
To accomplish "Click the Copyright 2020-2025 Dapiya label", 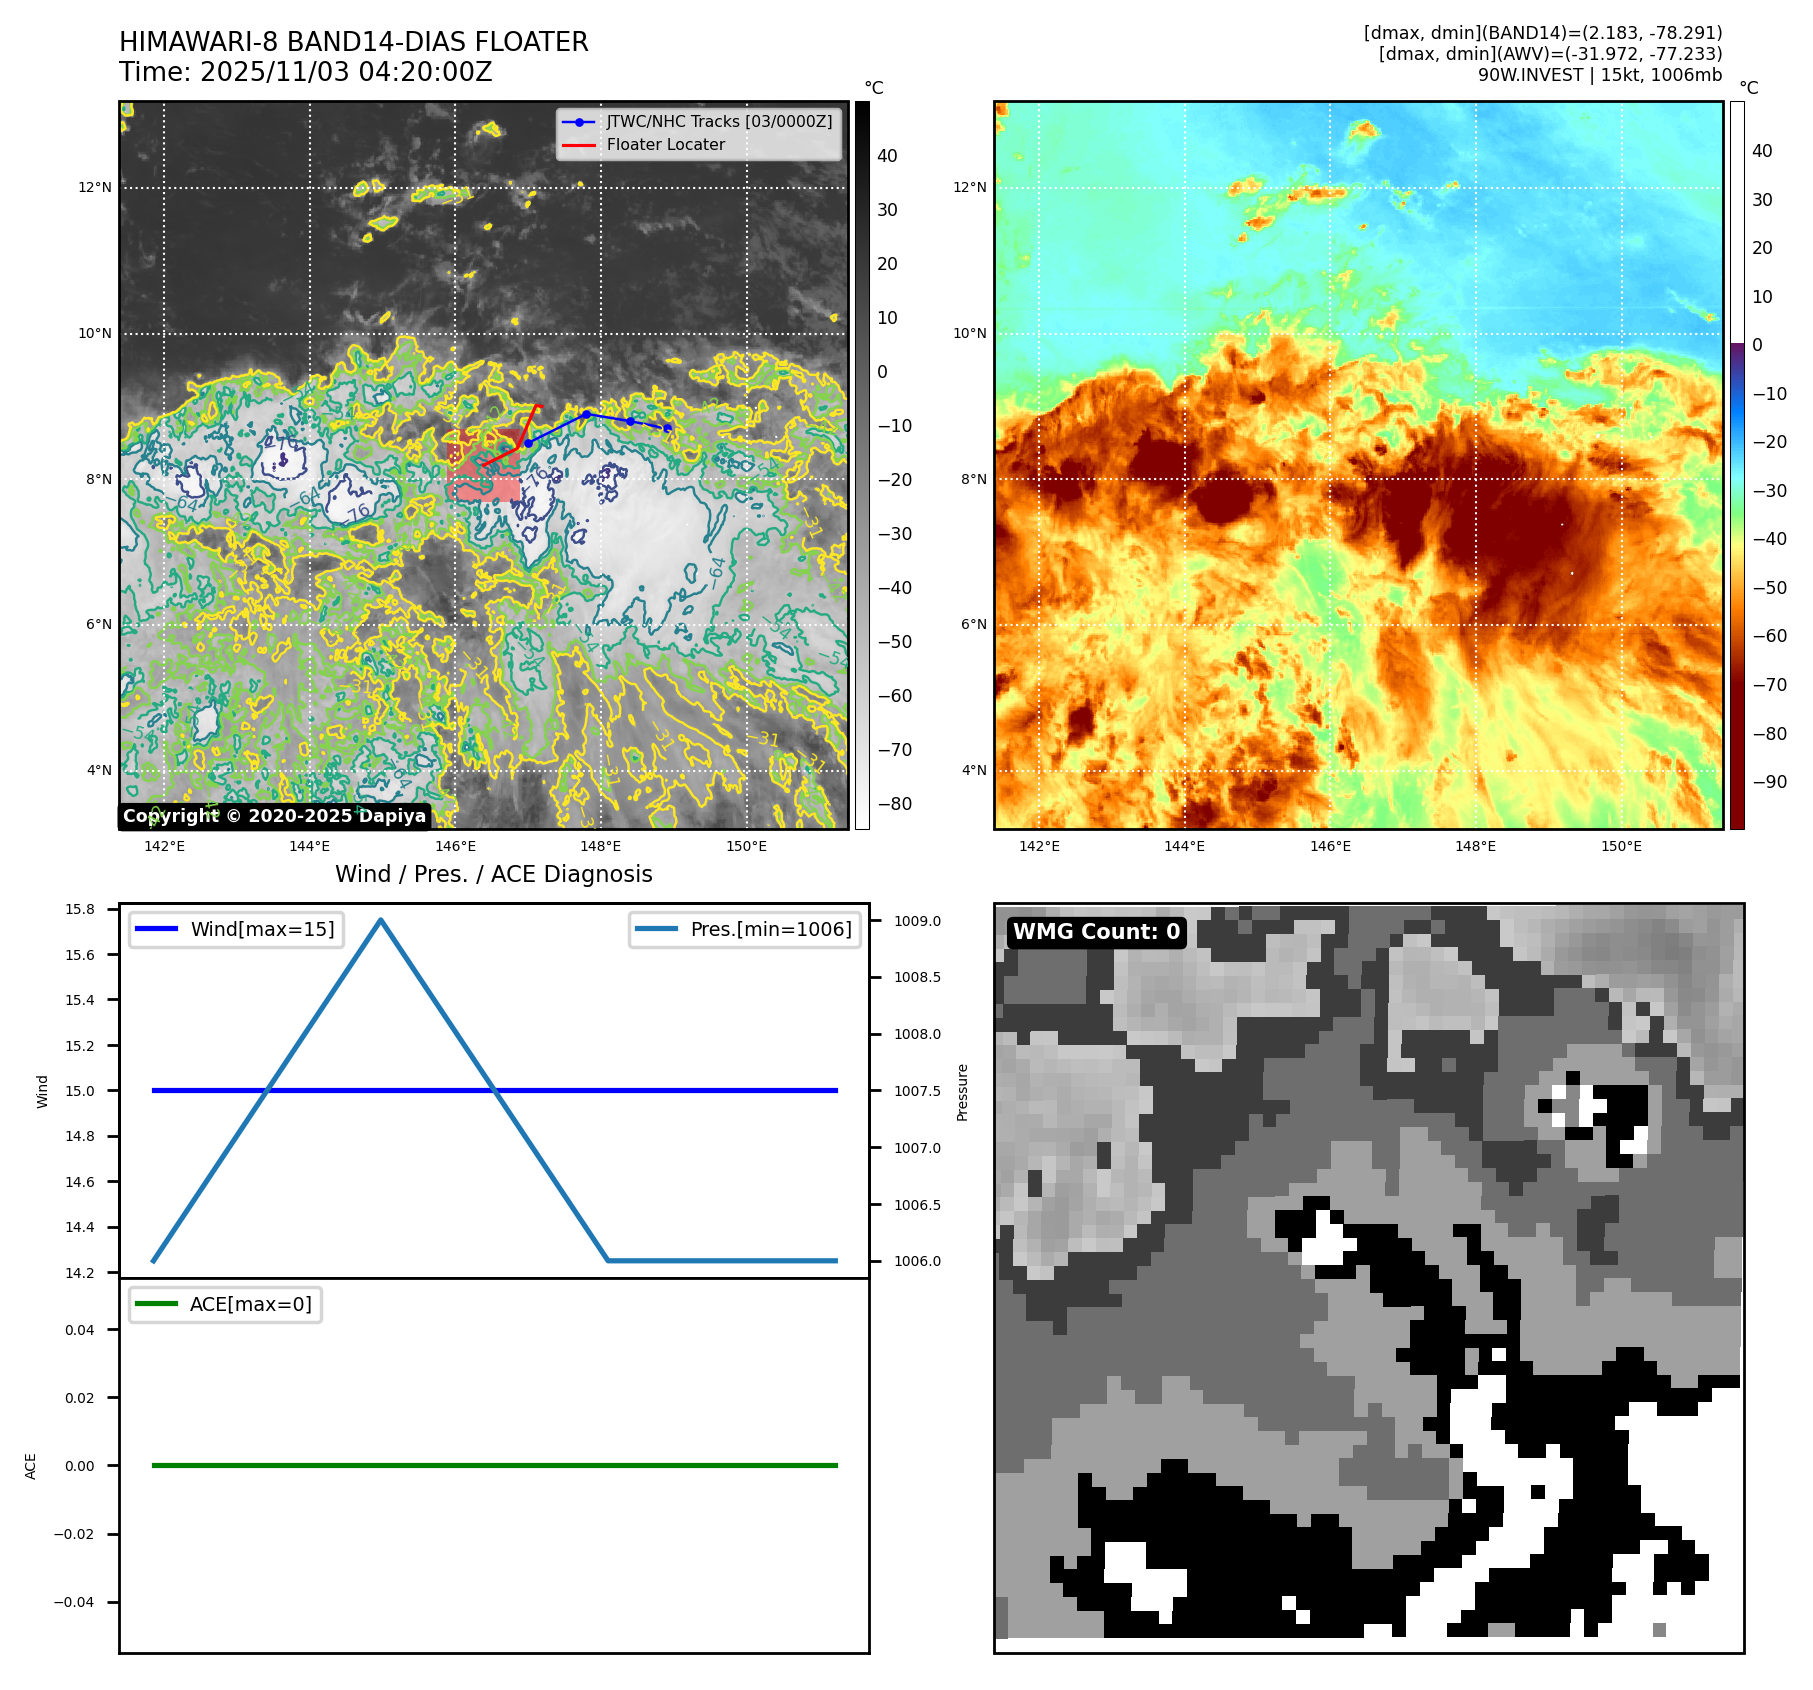I will [274, 816].
